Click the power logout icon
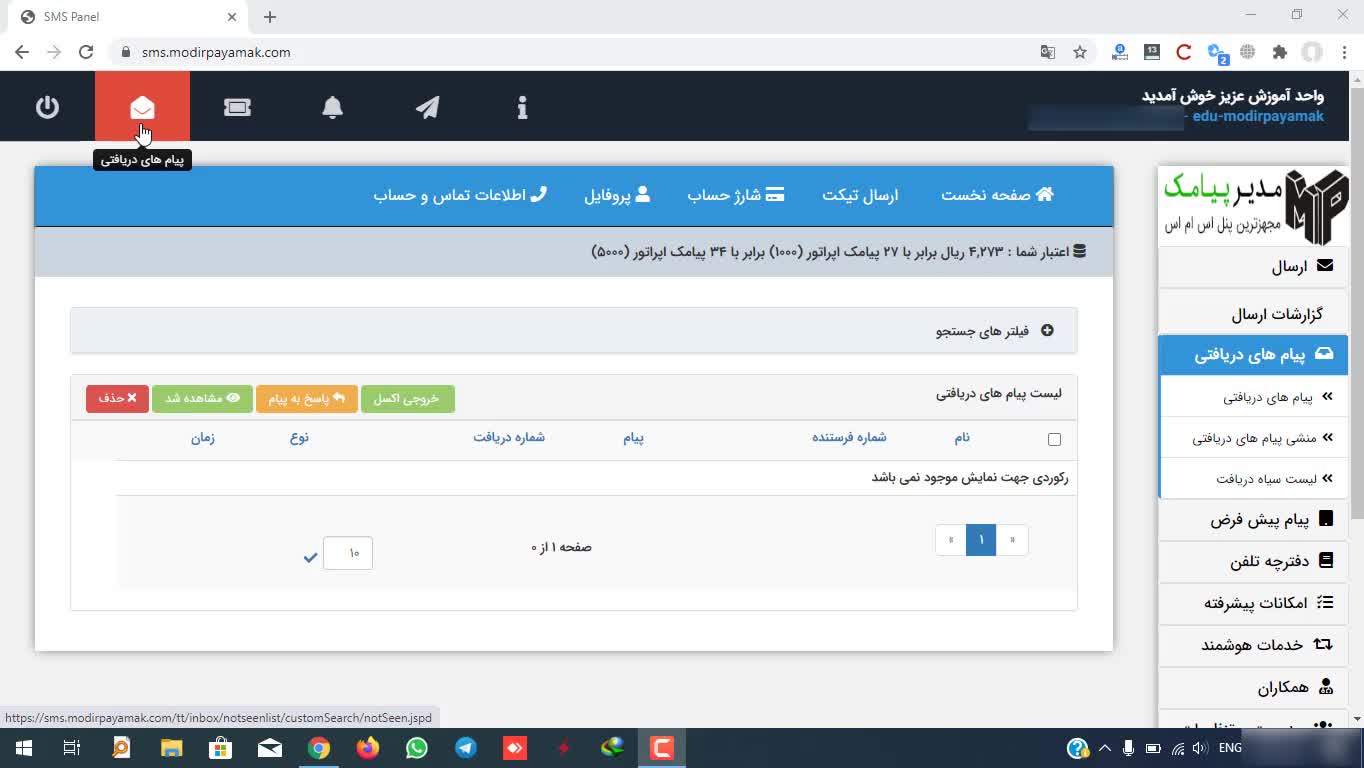This screenshot has width=1364, height=768. tap(47, 107)
